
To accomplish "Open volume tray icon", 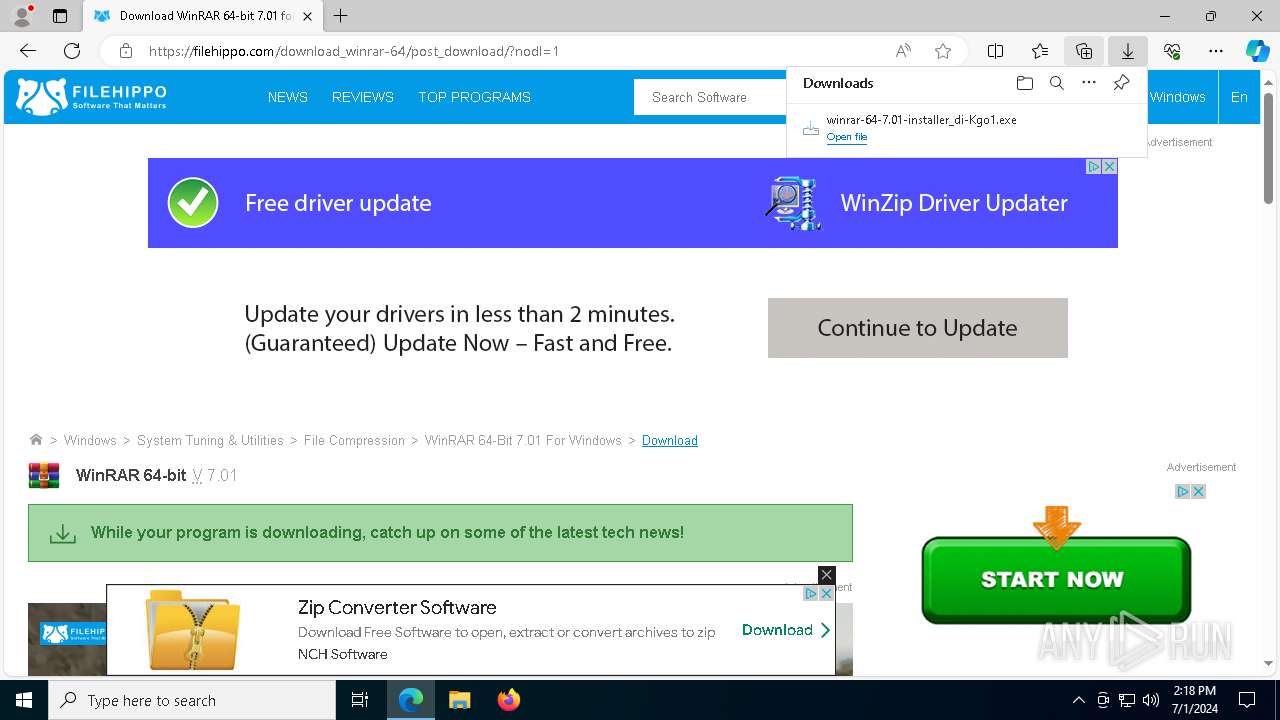I will click(1151, 700).
